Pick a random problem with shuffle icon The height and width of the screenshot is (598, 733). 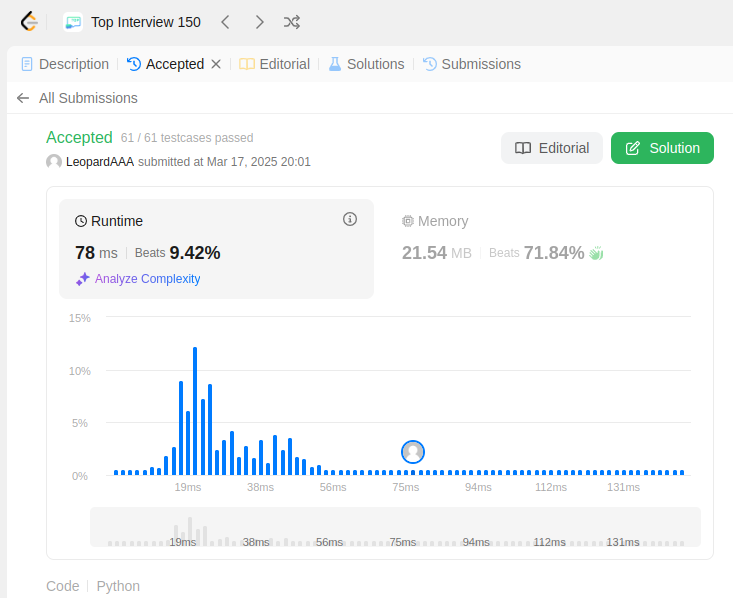tap(292, 22)
